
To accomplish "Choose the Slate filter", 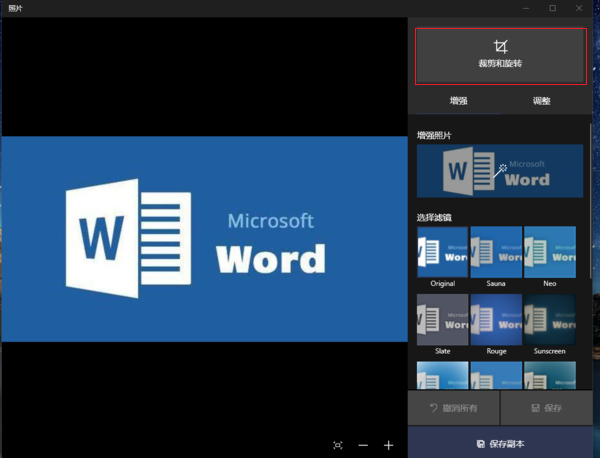I will (442, 320).
